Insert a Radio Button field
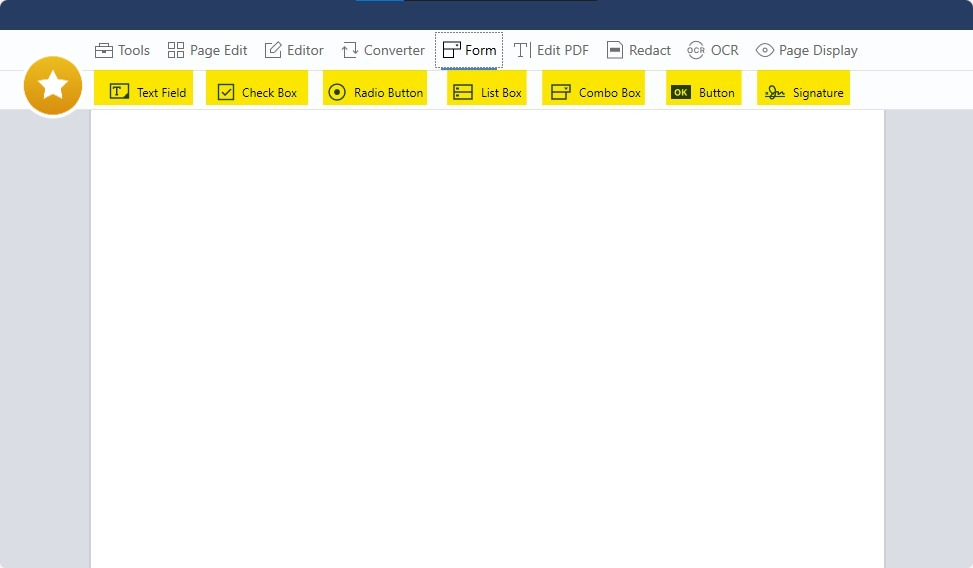The width and height of the screenshot is (973, 568). point(375,88)
